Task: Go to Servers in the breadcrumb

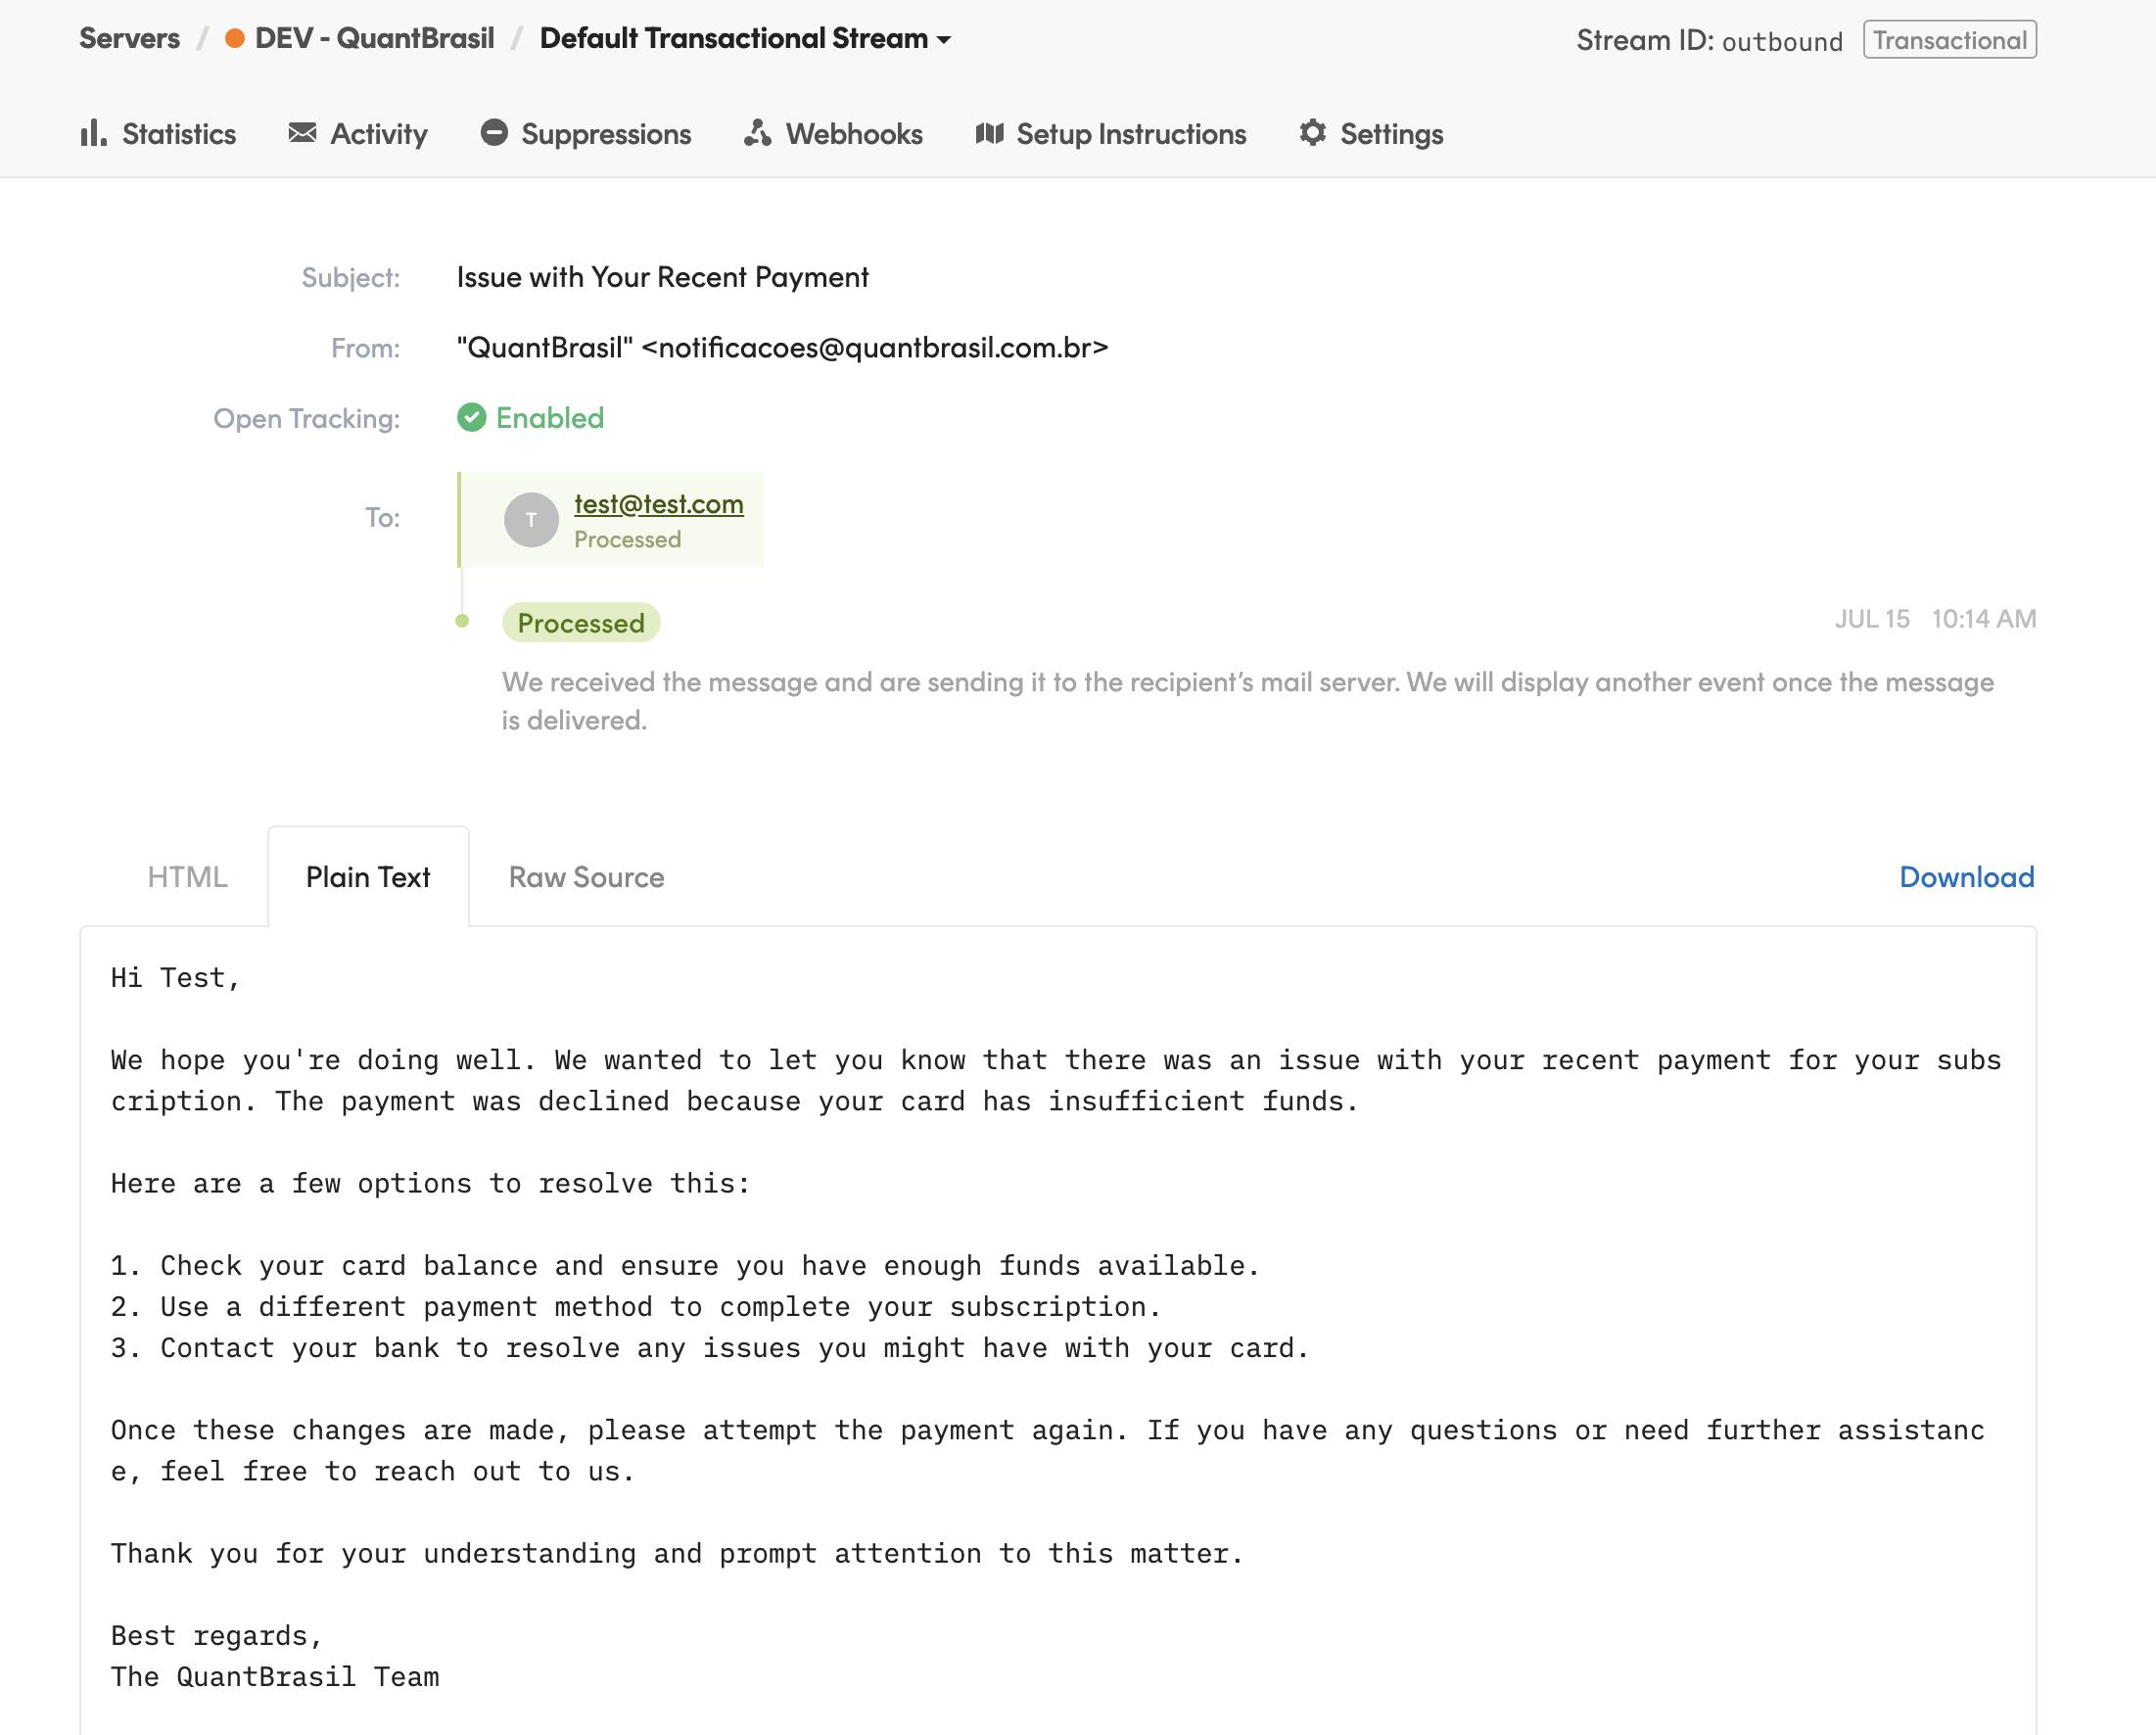Action: [129, 39]
